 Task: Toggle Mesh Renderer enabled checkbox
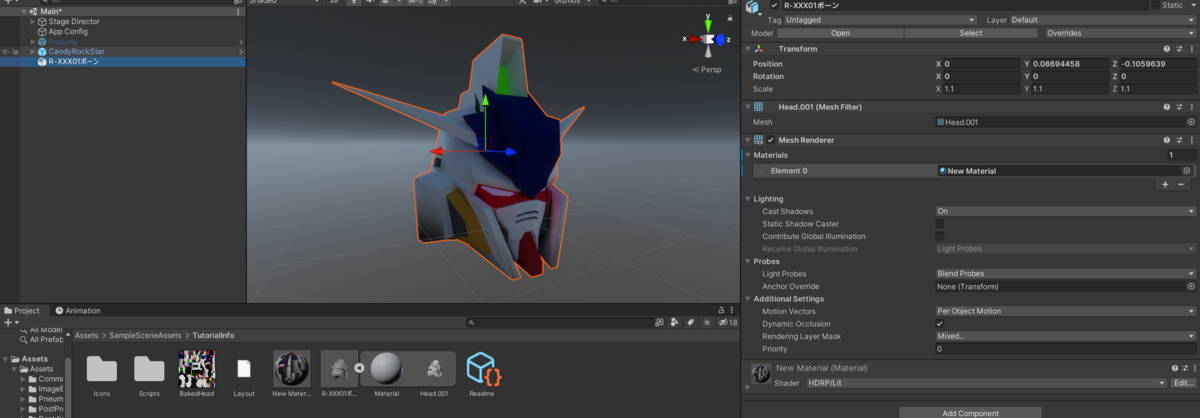tap(771, 140)
